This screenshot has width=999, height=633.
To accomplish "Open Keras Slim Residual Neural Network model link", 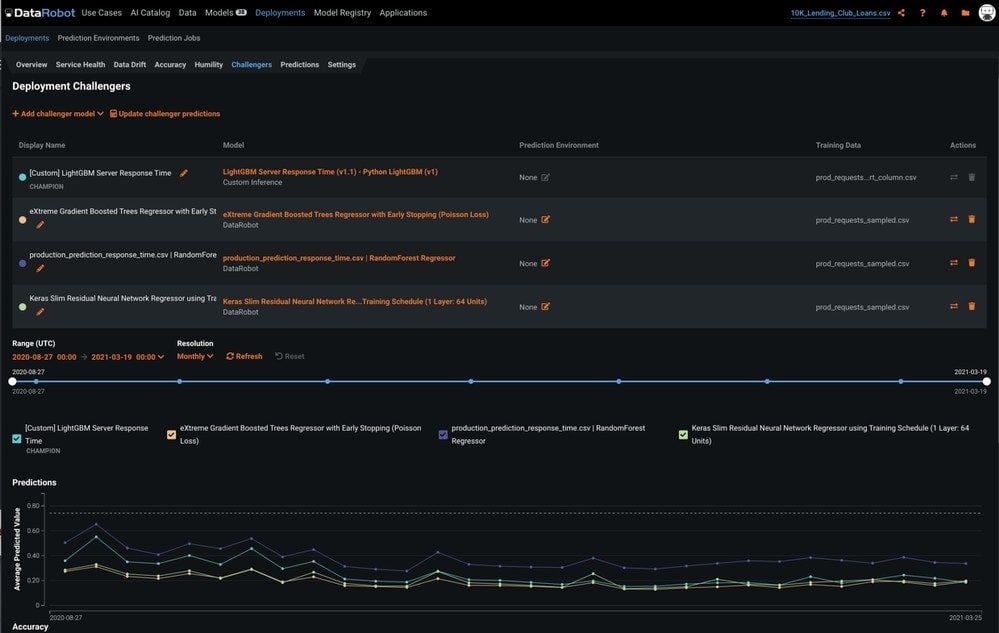I will (x=355, y=302).
